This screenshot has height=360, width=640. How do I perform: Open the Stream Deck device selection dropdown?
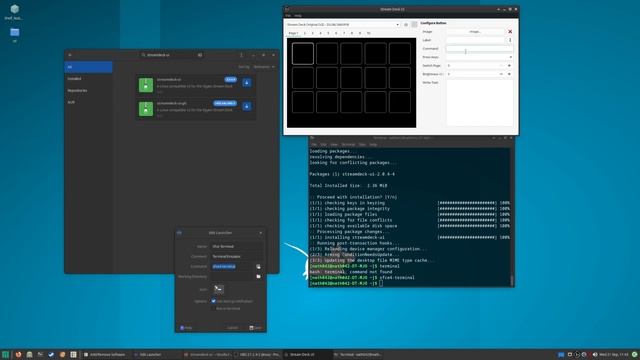(343, 24)
